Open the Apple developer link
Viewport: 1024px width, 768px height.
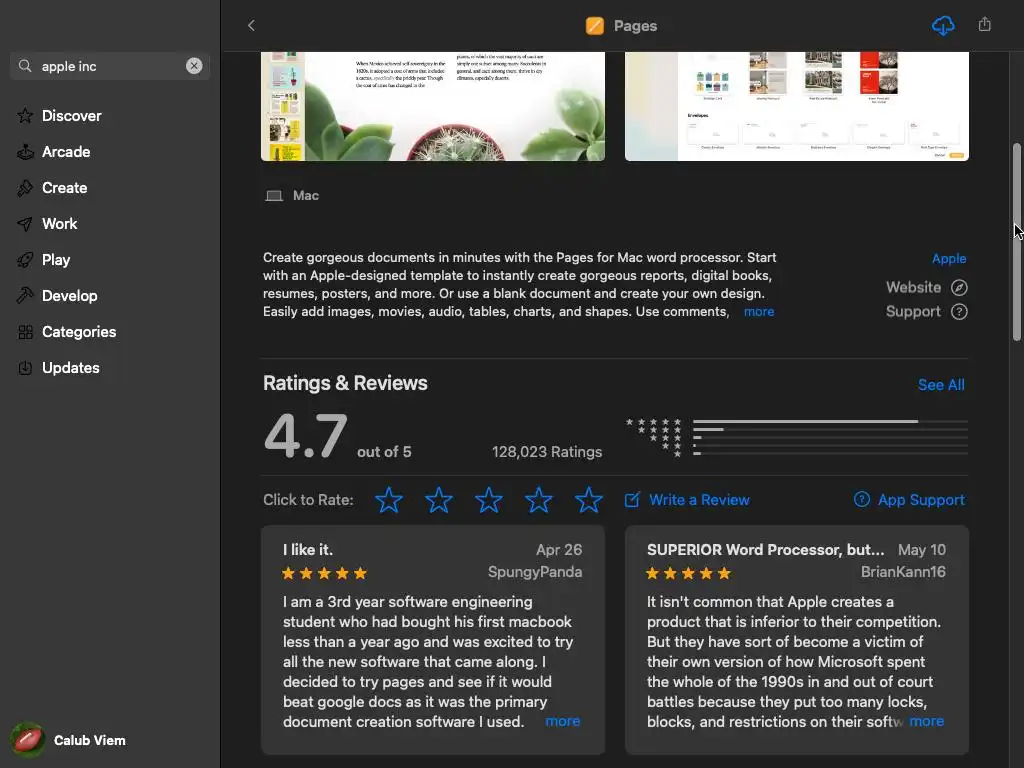(x=949, y=259)
